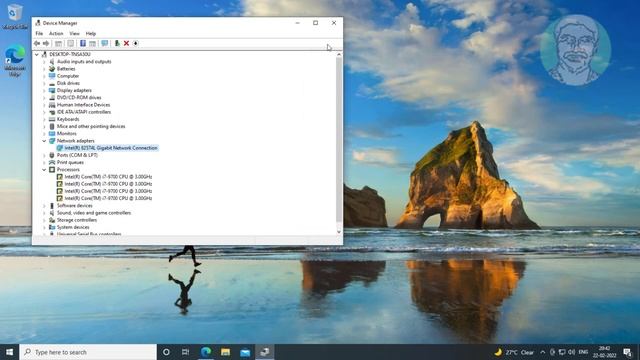The height and width of the screenshot is (360, 640).
Task: Select the last Intel Core i7-9700 processor entry
Action: [x=108, y=198]
